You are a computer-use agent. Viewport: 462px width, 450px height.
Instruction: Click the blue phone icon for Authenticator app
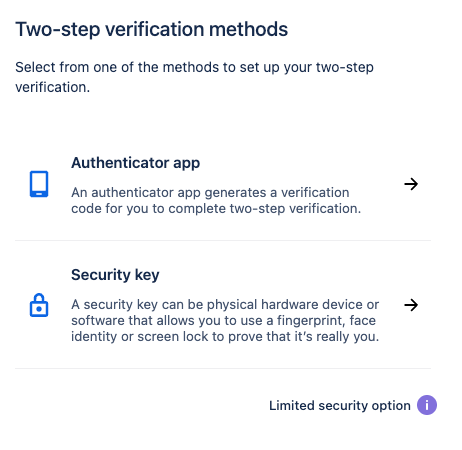(39, 184)
